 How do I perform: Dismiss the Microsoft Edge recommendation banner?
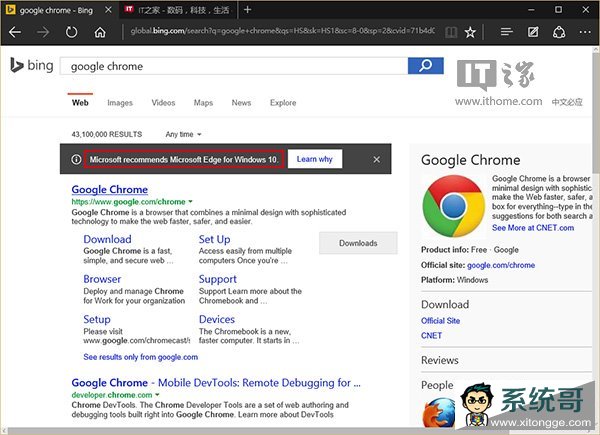pyautogui.click(x=377, y=159)
